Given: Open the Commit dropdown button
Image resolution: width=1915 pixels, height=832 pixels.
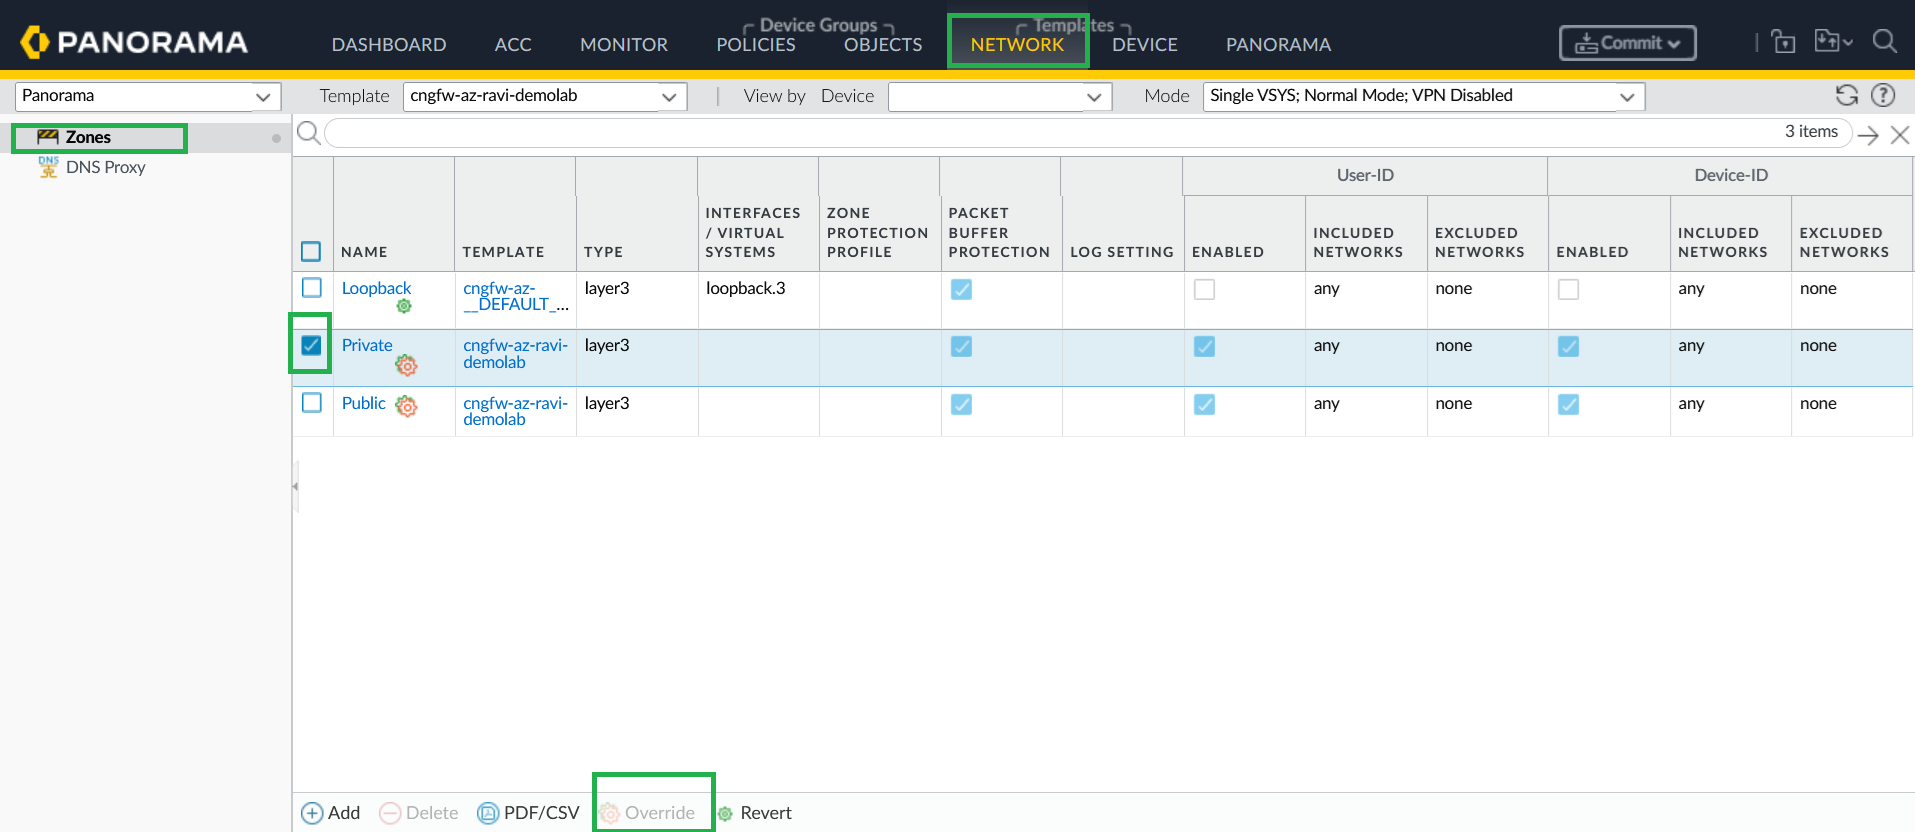Looking at the screenshot, I should coord(1627,43).
